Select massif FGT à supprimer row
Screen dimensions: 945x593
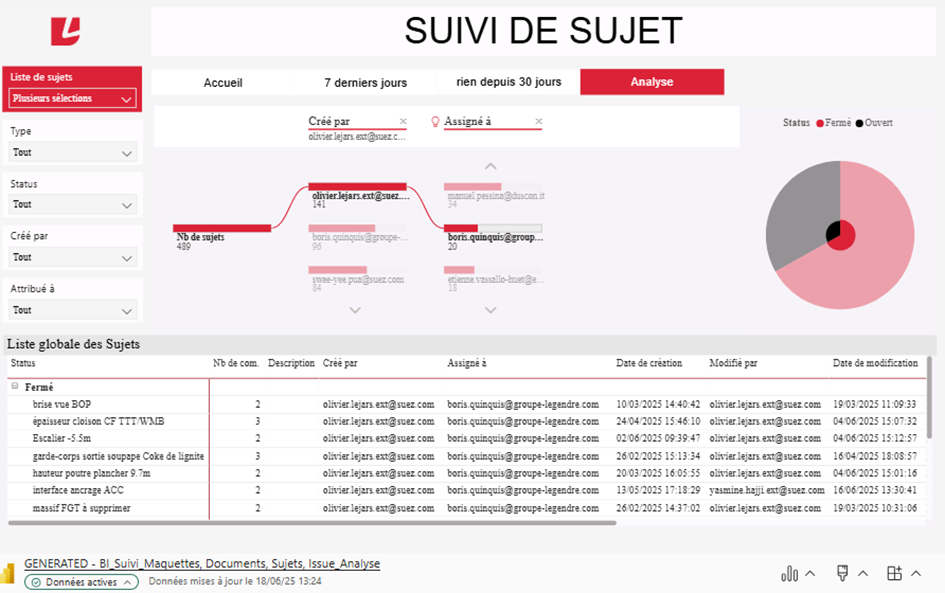467,508
